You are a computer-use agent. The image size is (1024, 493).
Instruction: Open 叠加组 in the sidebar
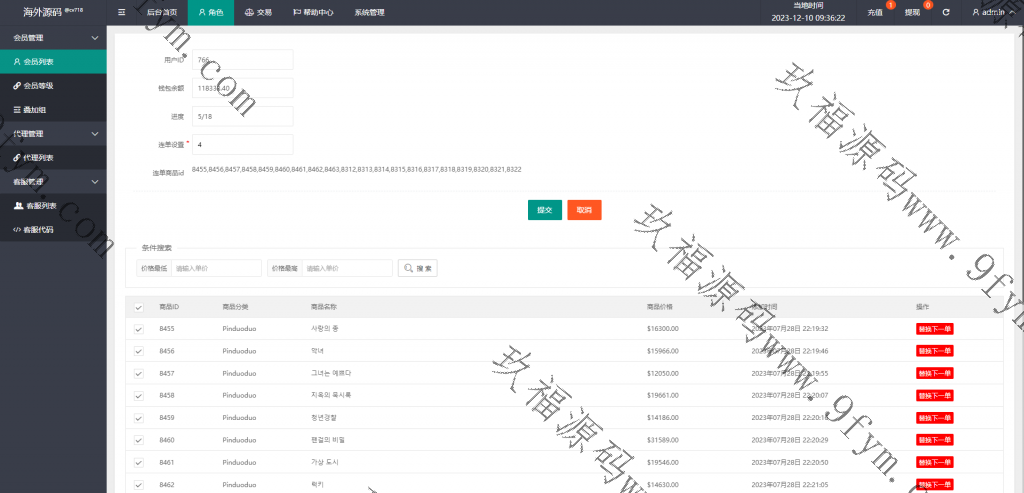34,109
